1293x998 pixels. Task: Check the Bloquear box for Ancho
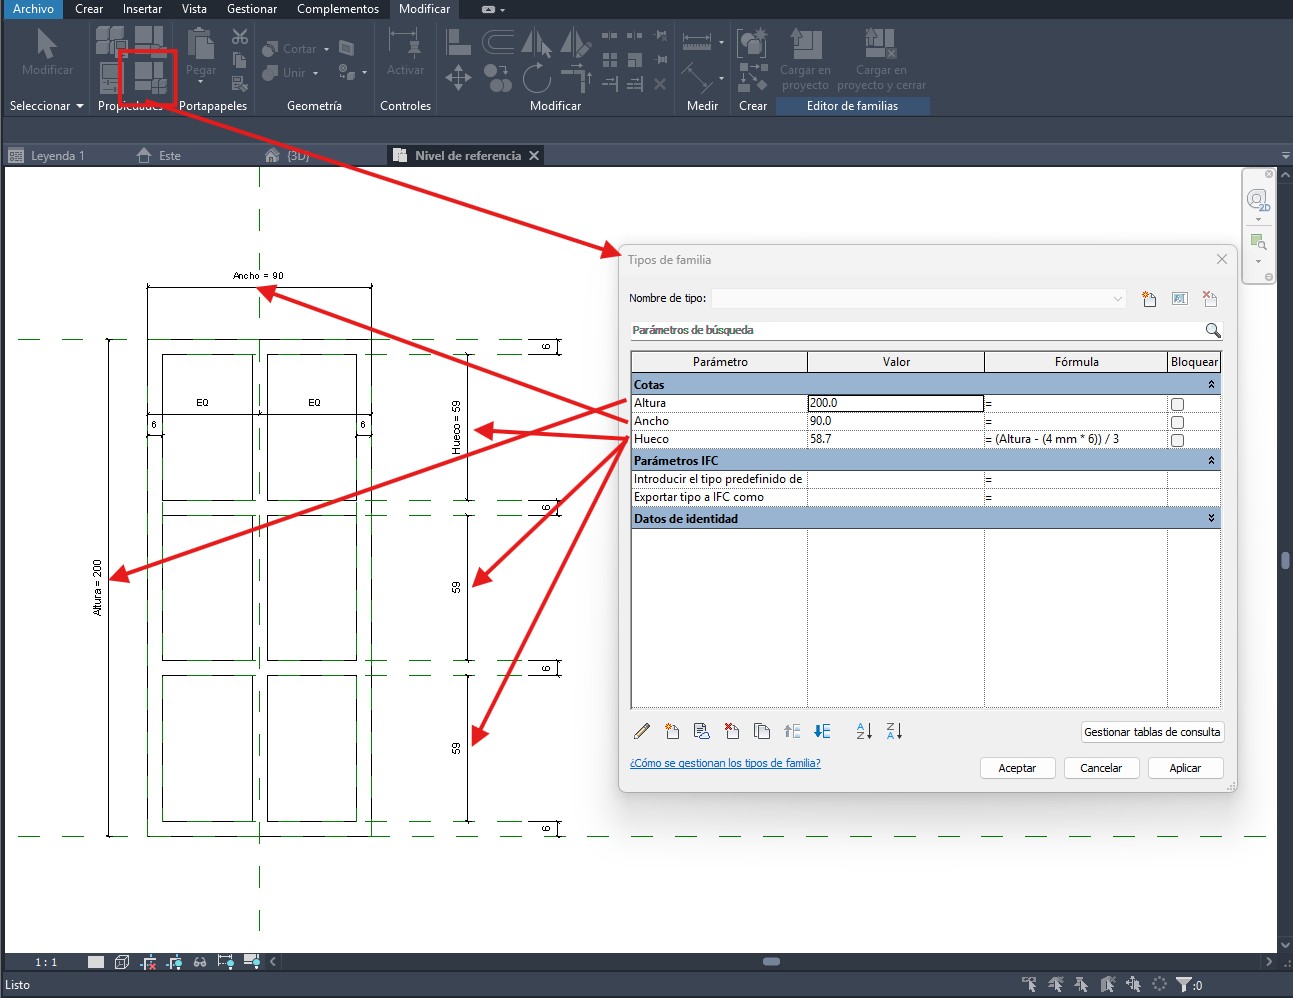pyautogui.click(x=1177, y=422)
